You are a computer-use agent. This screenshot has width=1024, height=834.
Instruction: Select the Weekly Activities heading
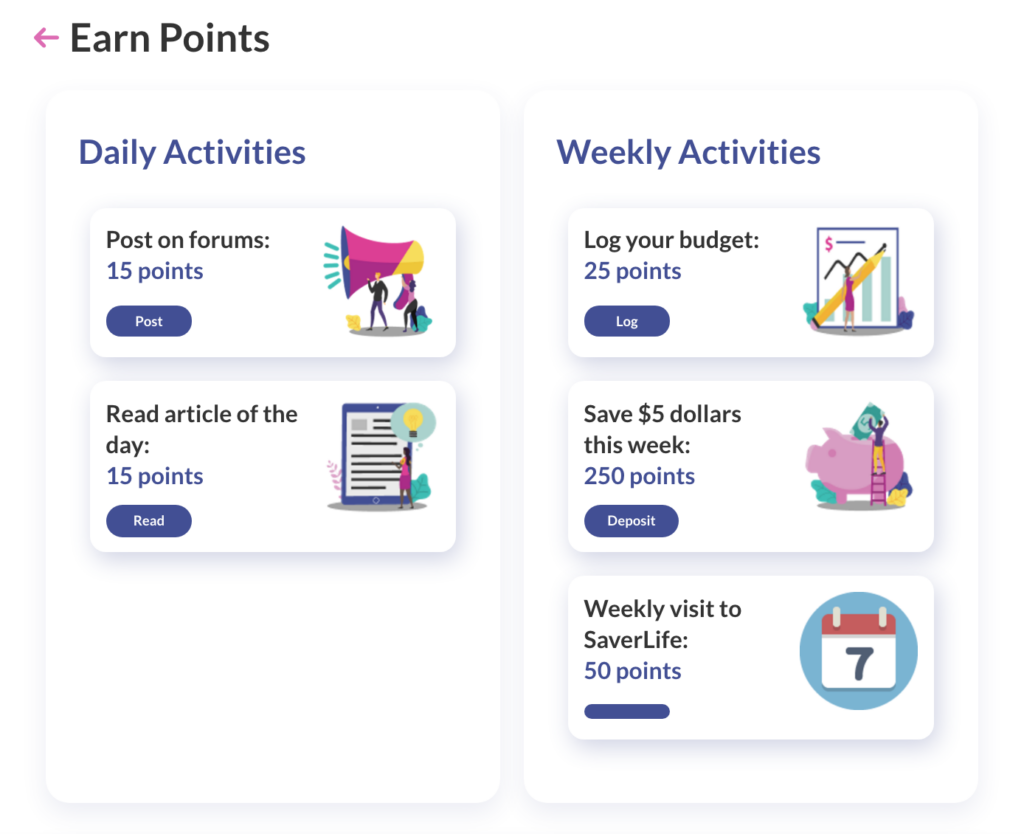[688, 153]
